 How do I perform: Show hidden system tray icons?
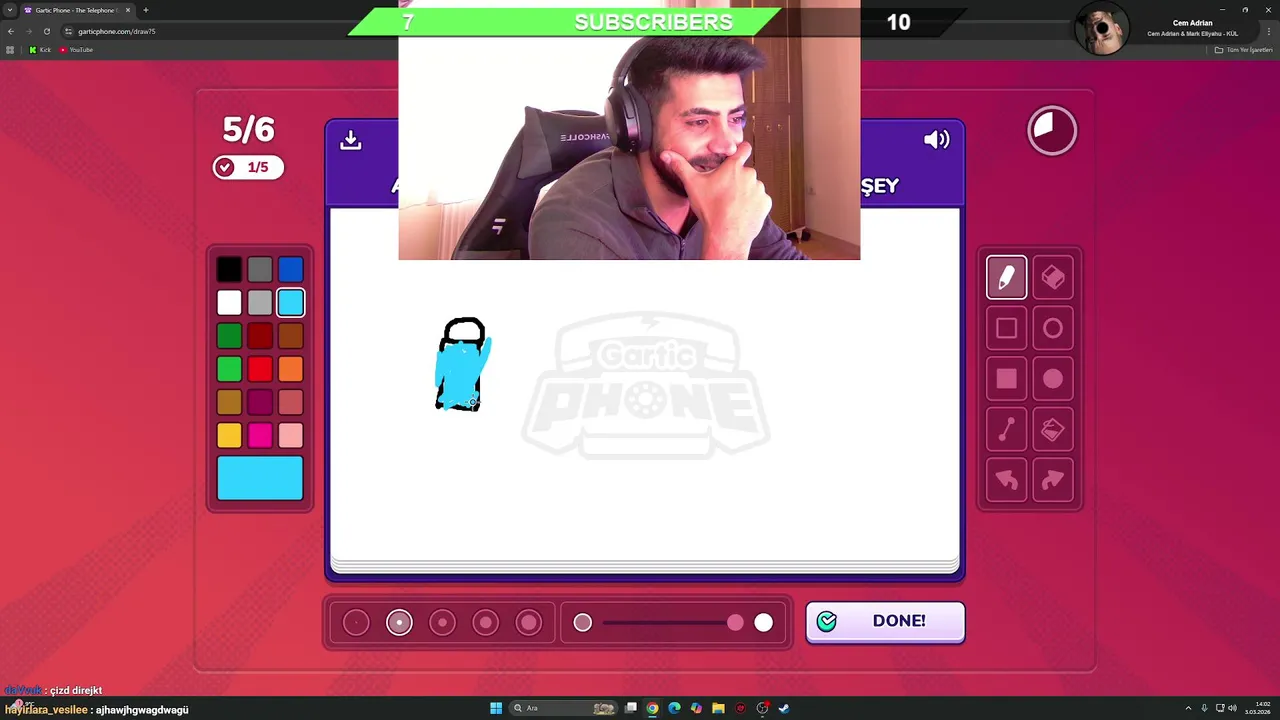1187,708
